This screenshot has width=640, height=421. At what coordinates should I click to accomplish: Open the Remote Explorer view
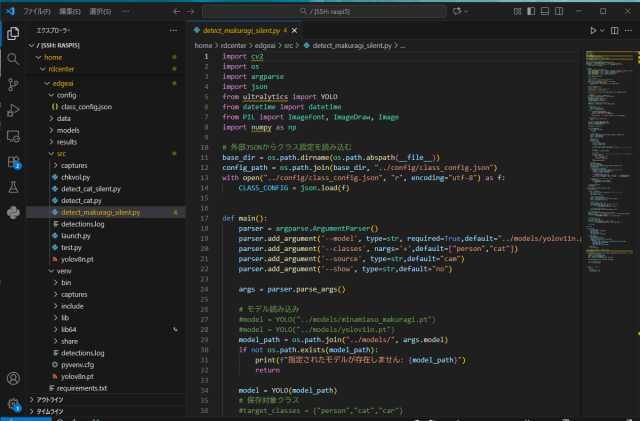pyautogui.click(x=13, y=135)
